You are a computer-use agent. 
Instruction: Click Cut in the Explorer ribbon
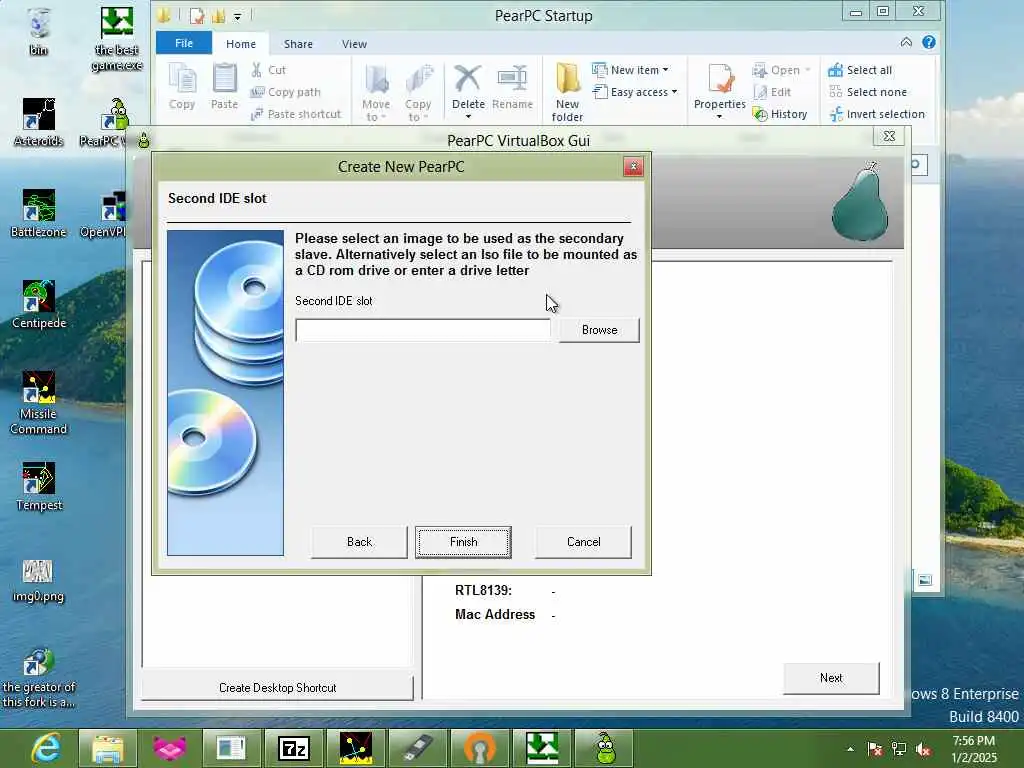pyautogui.click(x=268, y=70)
